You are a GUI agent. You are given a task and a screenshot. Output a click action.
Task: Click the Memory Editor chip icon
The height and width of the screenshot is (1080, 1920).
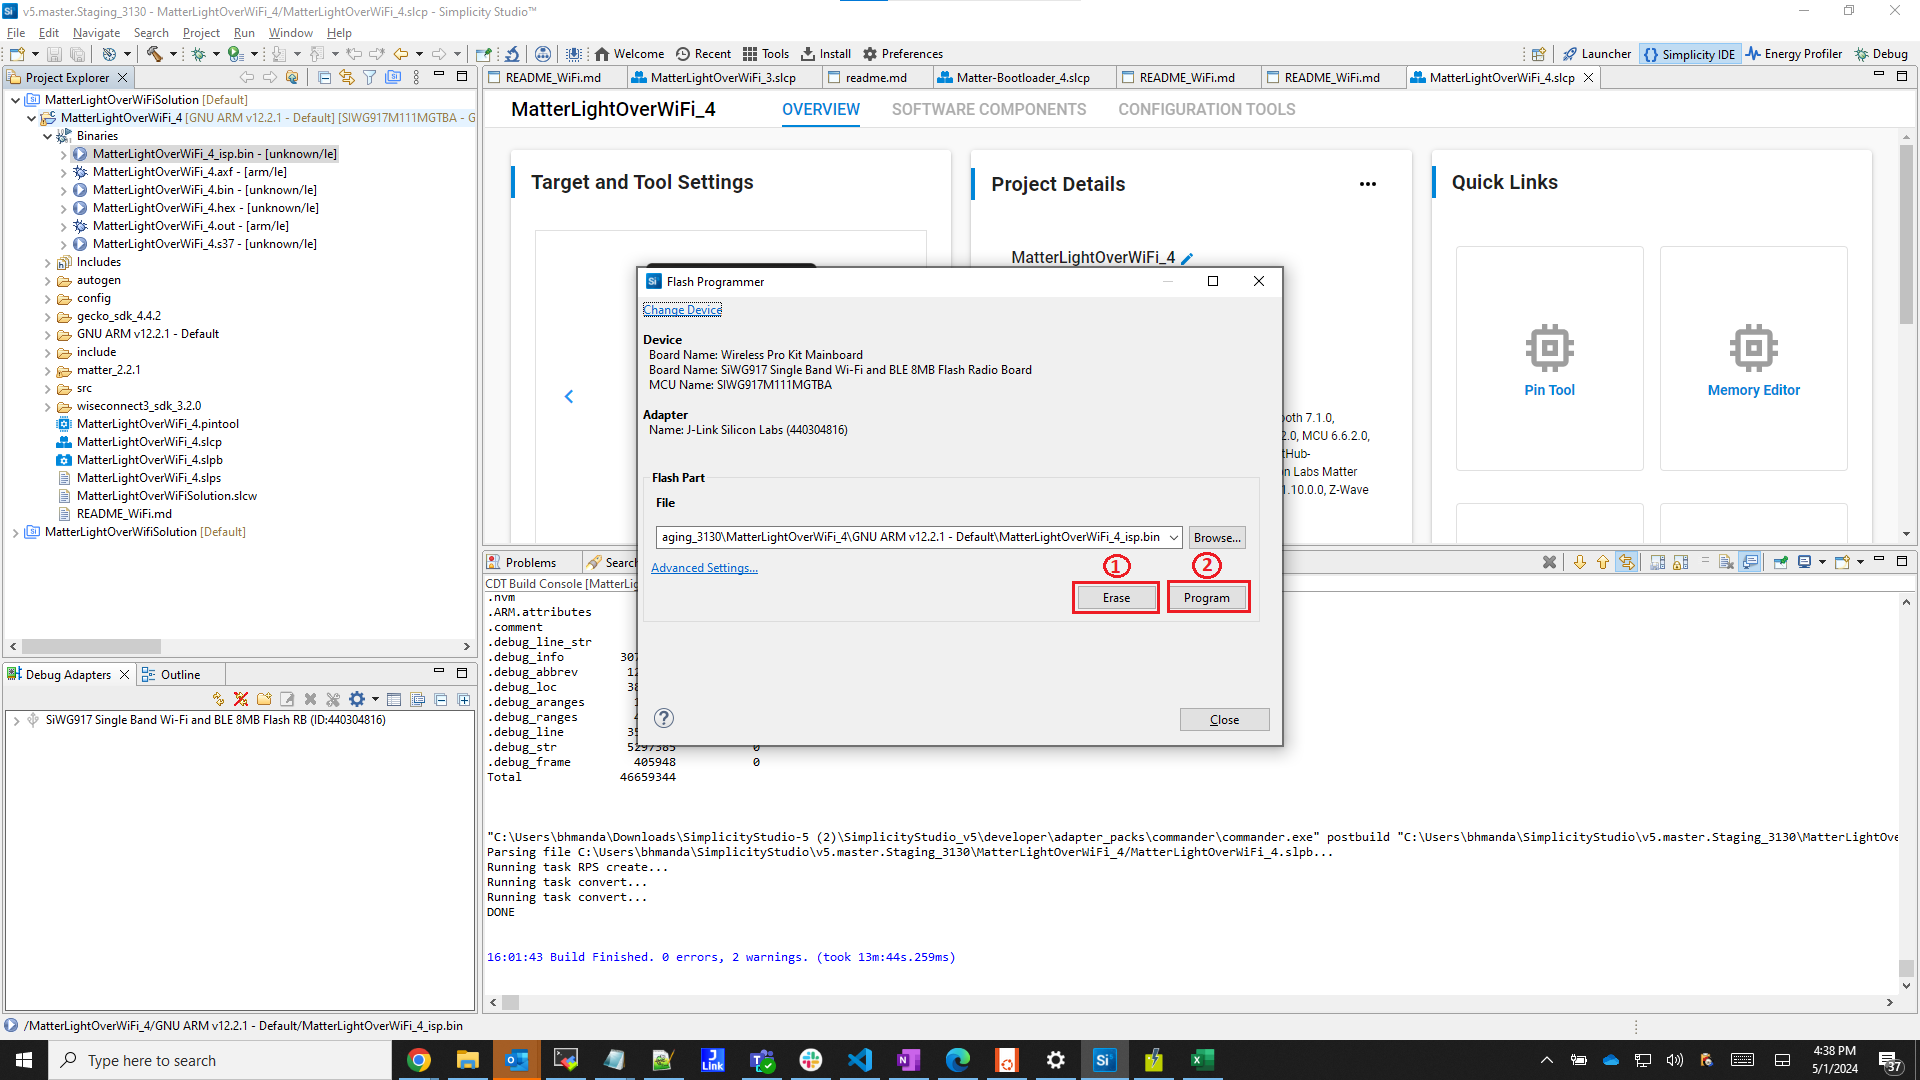(x=1753, y=347)
